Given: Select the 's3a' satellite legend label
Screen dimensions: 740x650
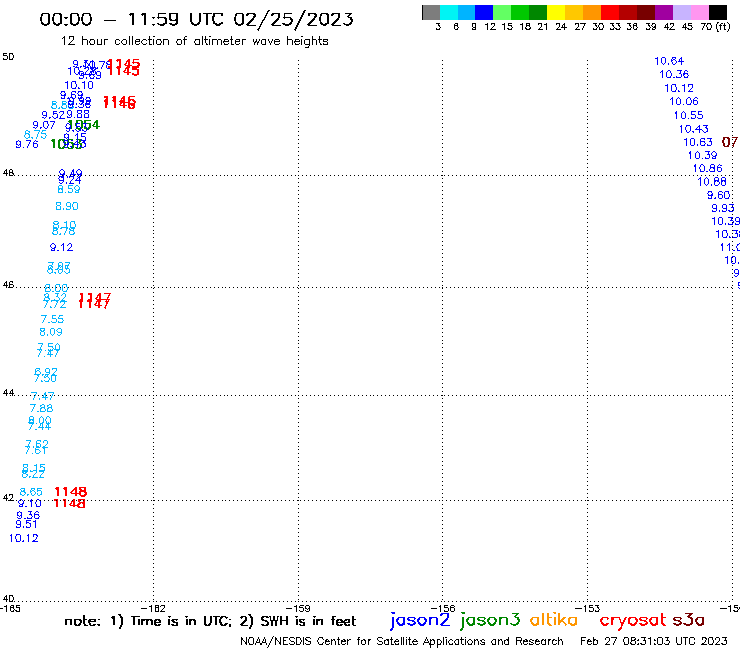Looking at the screenshot, I should click(x=688, y=620).
